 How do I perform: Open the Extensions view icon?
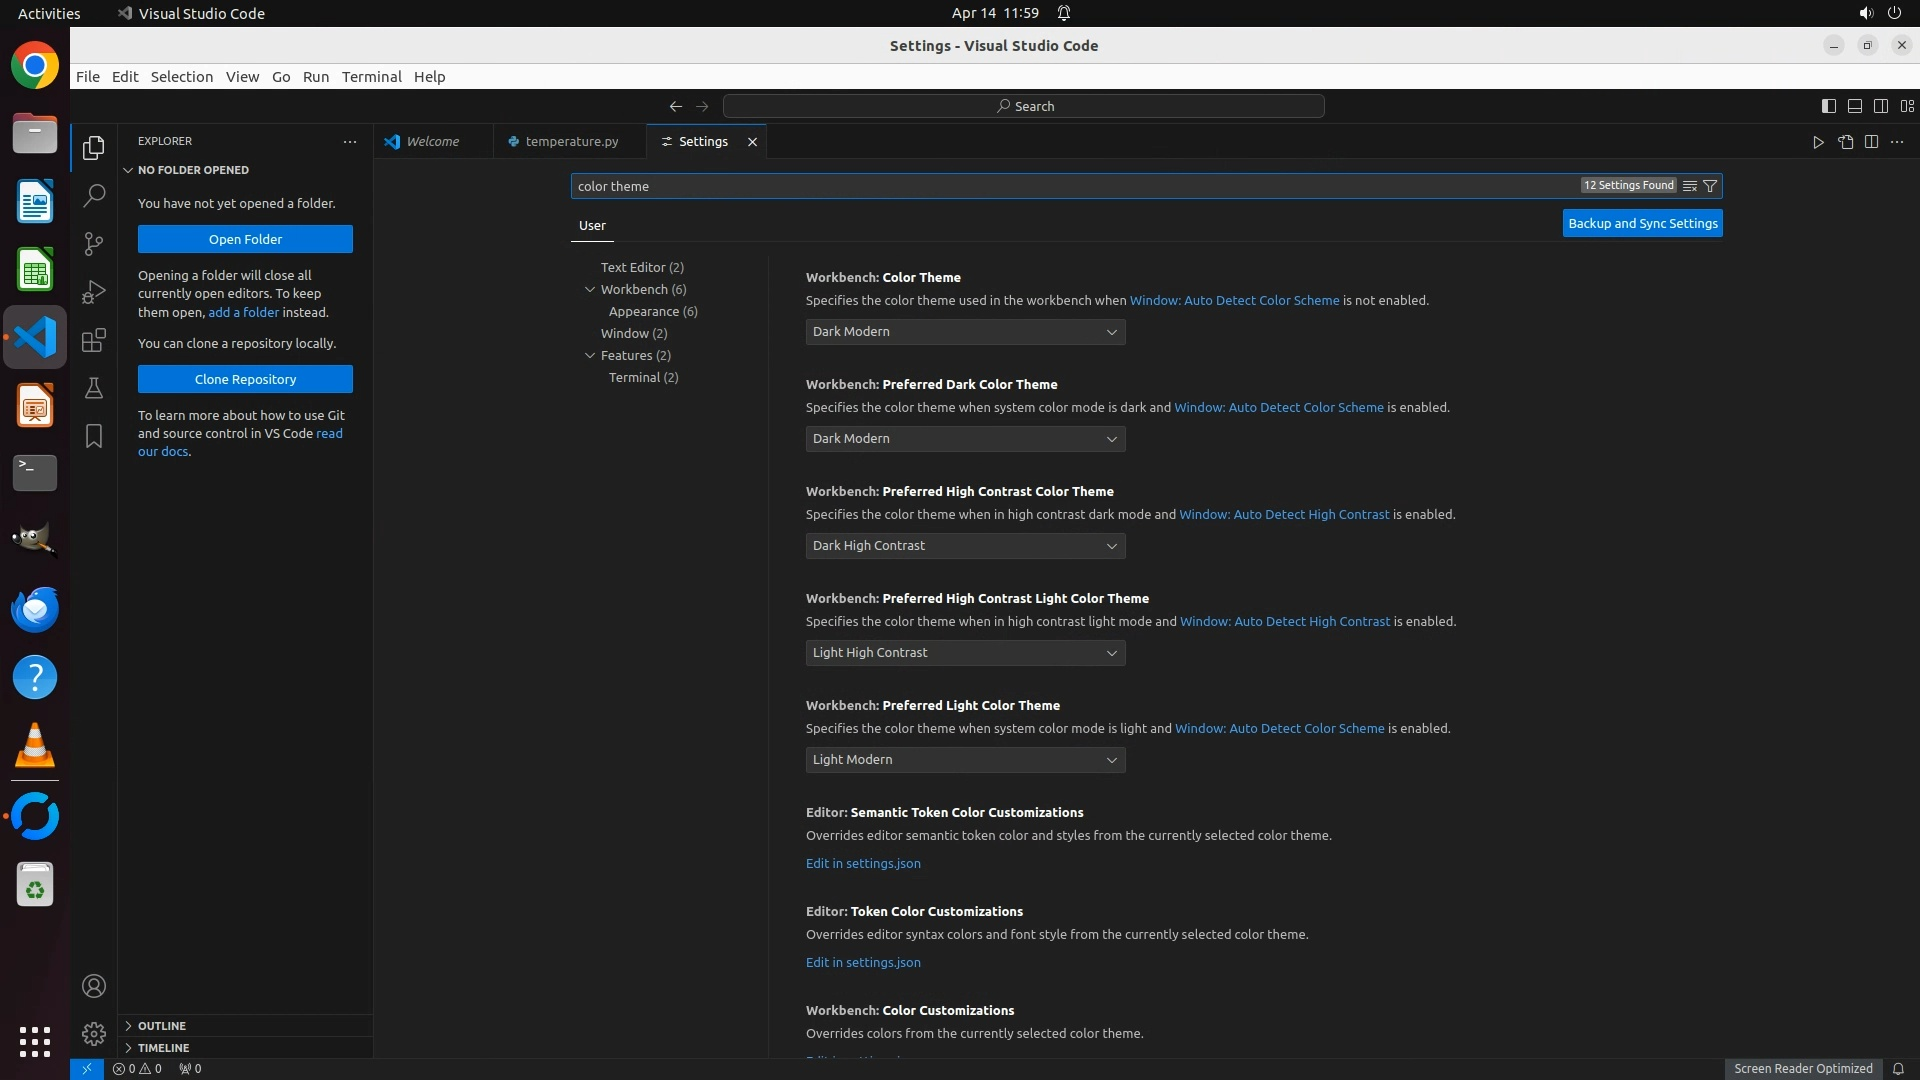[94, 340]
